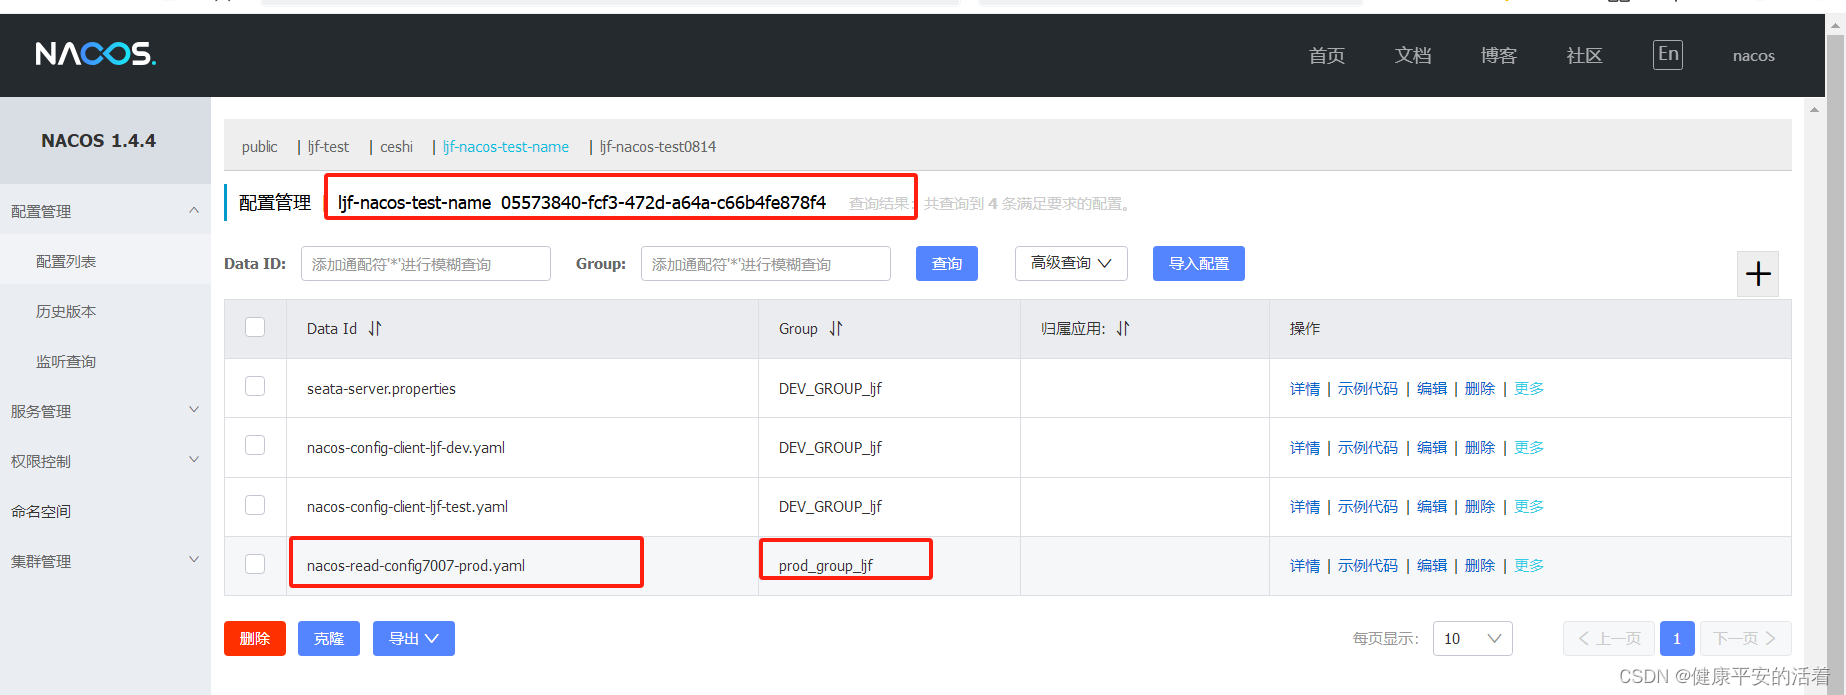This screenshot has height=695, width=1846.
Task: Click the red 删除 button below table
Action: pos(255,638)
